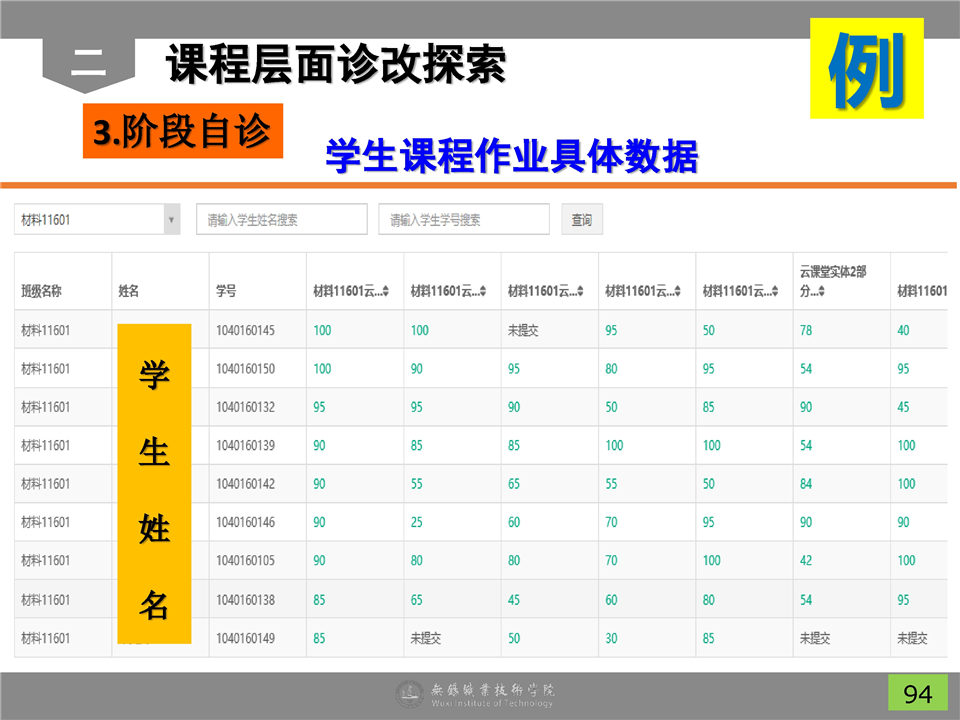Click the yellow 学生姓名 overlay box
960x720 pixels.
coord(154,484)
